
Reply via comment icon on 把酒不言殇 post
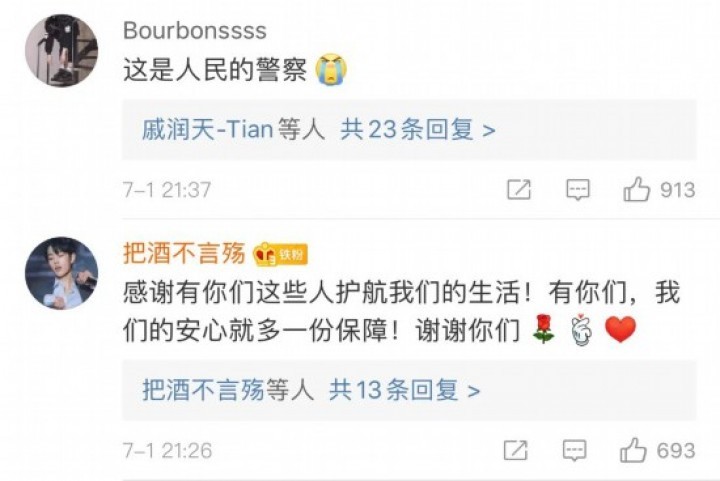tap(574, 450)
